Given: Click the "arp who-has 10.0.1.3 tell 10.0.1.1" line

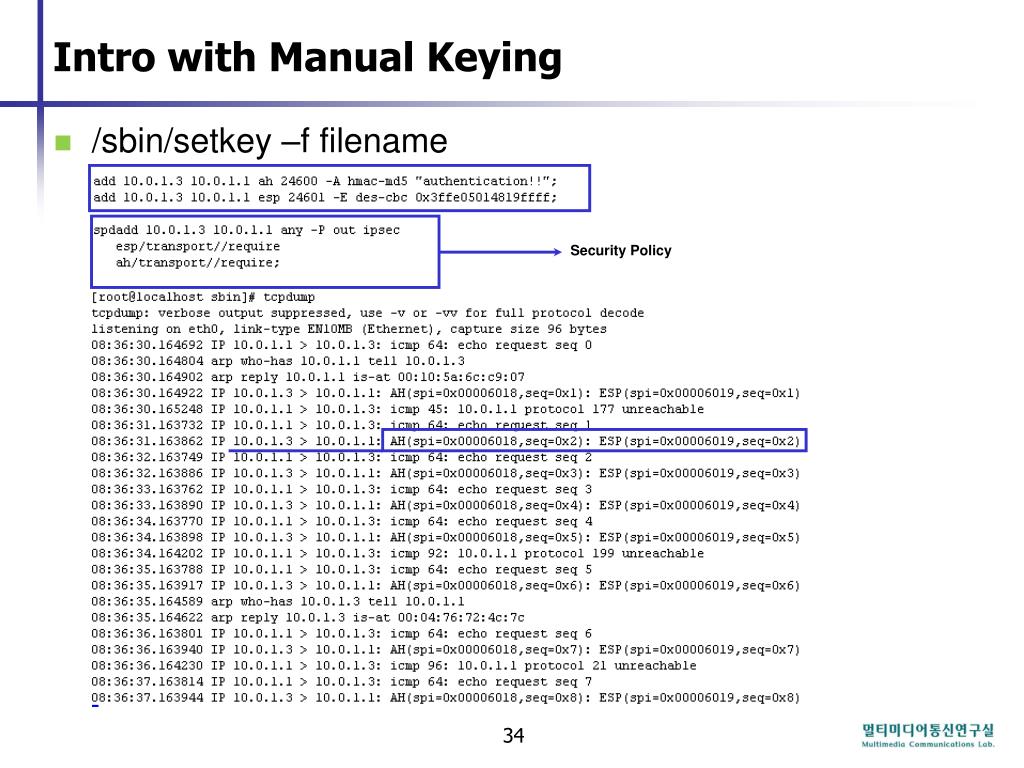Looking at the screenshot, I should tap(278, 601).
